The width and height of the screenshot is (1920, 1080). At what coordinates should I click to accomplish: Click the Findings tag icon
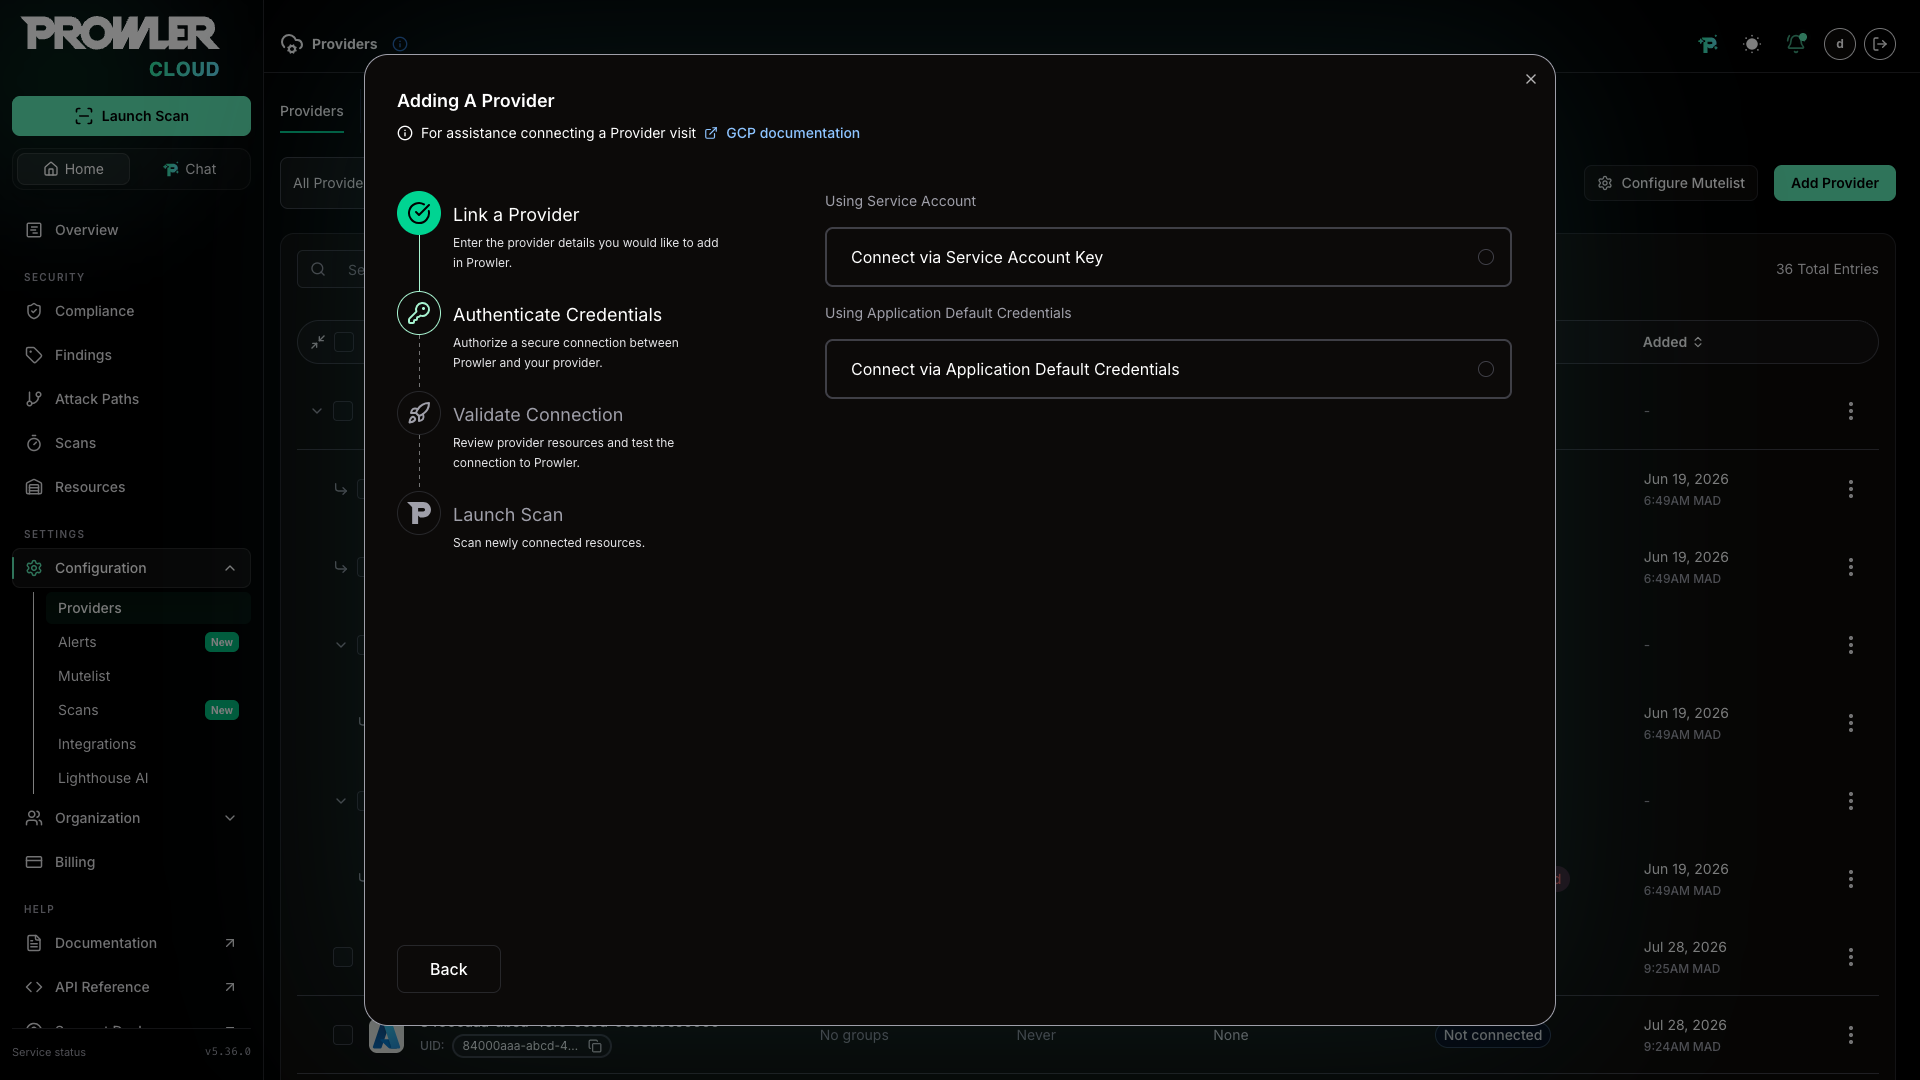pos(34,355)
